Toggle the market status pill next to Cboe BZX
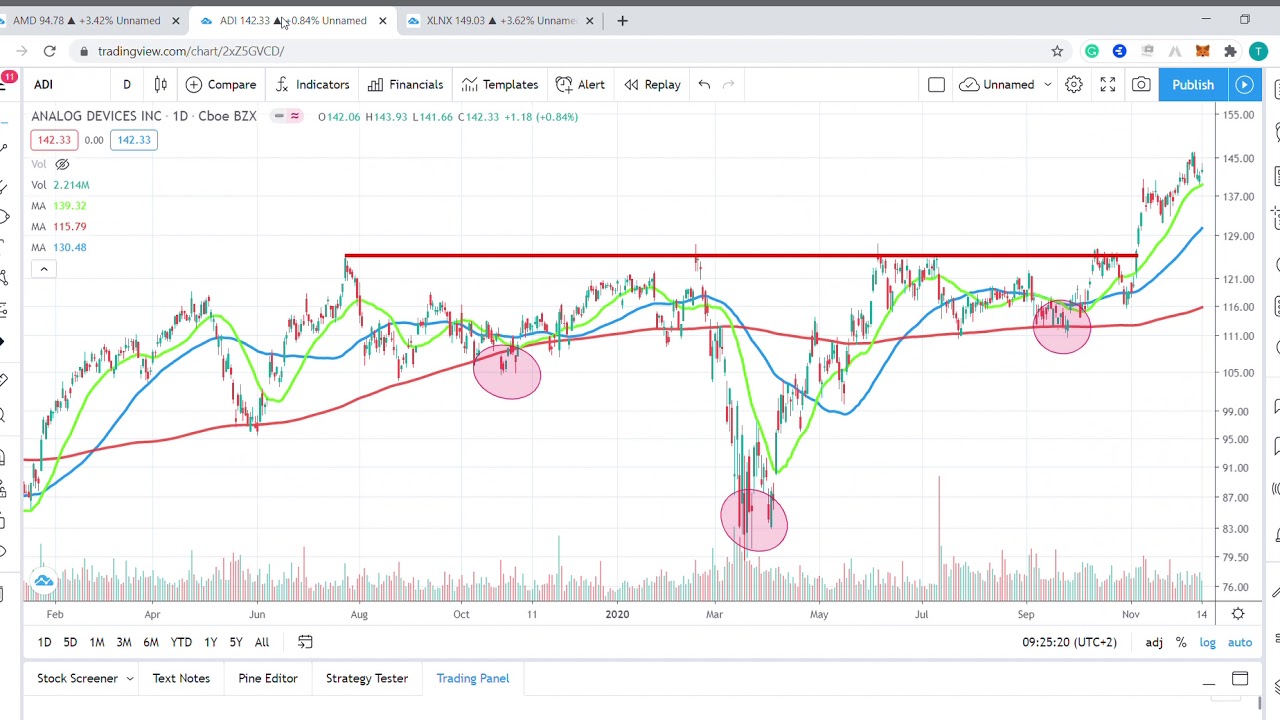Image resolution: width=1280 pixels, height=720 pixels. pos(287,117)
